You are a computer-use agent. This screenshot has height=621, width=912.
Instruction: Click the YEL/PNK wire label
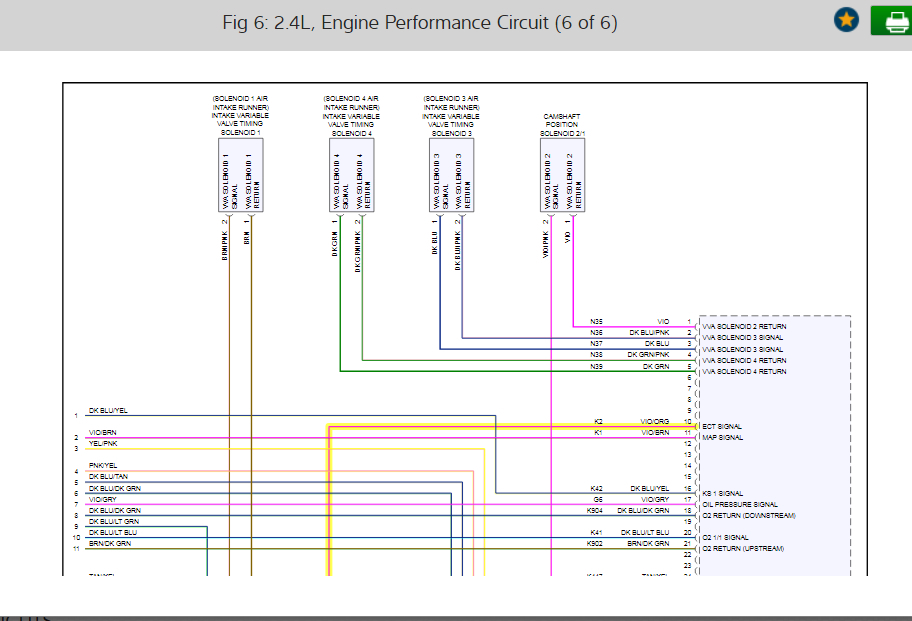pyautogui.click(x=103, y=444)
